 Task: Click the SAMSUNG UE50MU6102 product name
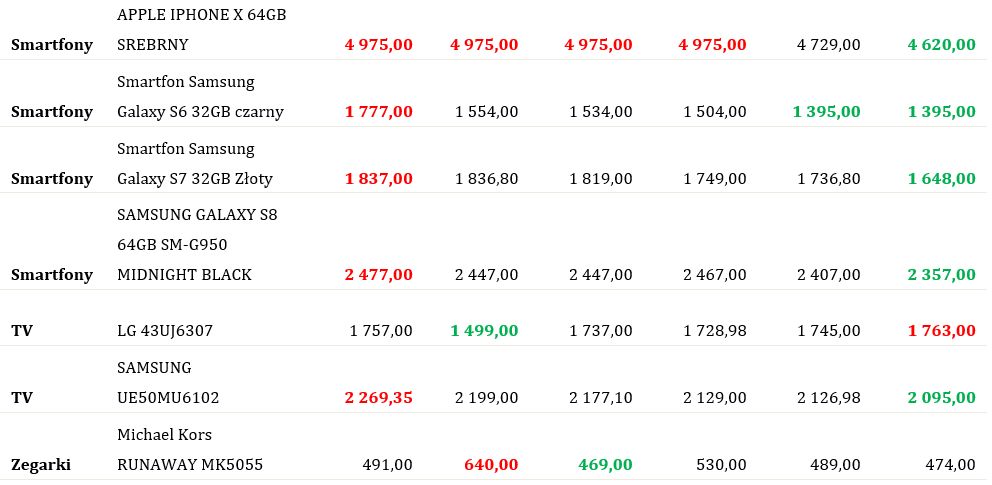(x=168, y=383)
